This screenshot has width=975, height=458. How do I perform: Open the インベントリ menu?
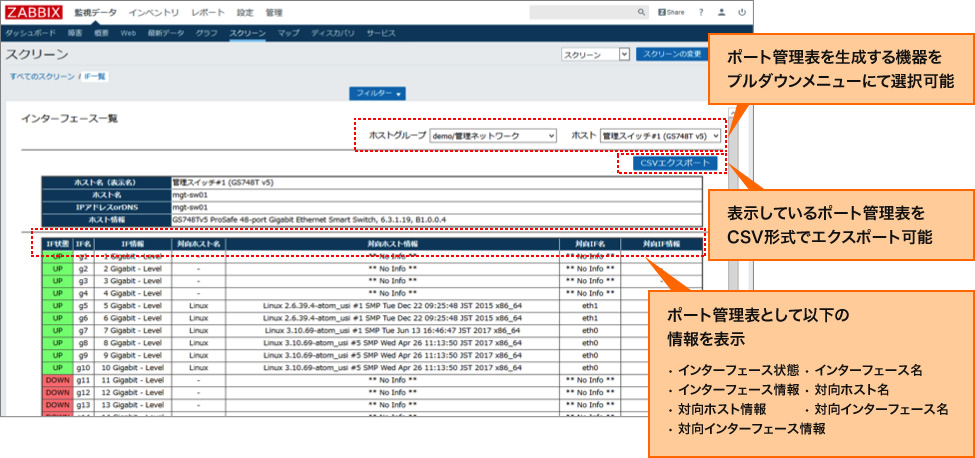(154, 12)
